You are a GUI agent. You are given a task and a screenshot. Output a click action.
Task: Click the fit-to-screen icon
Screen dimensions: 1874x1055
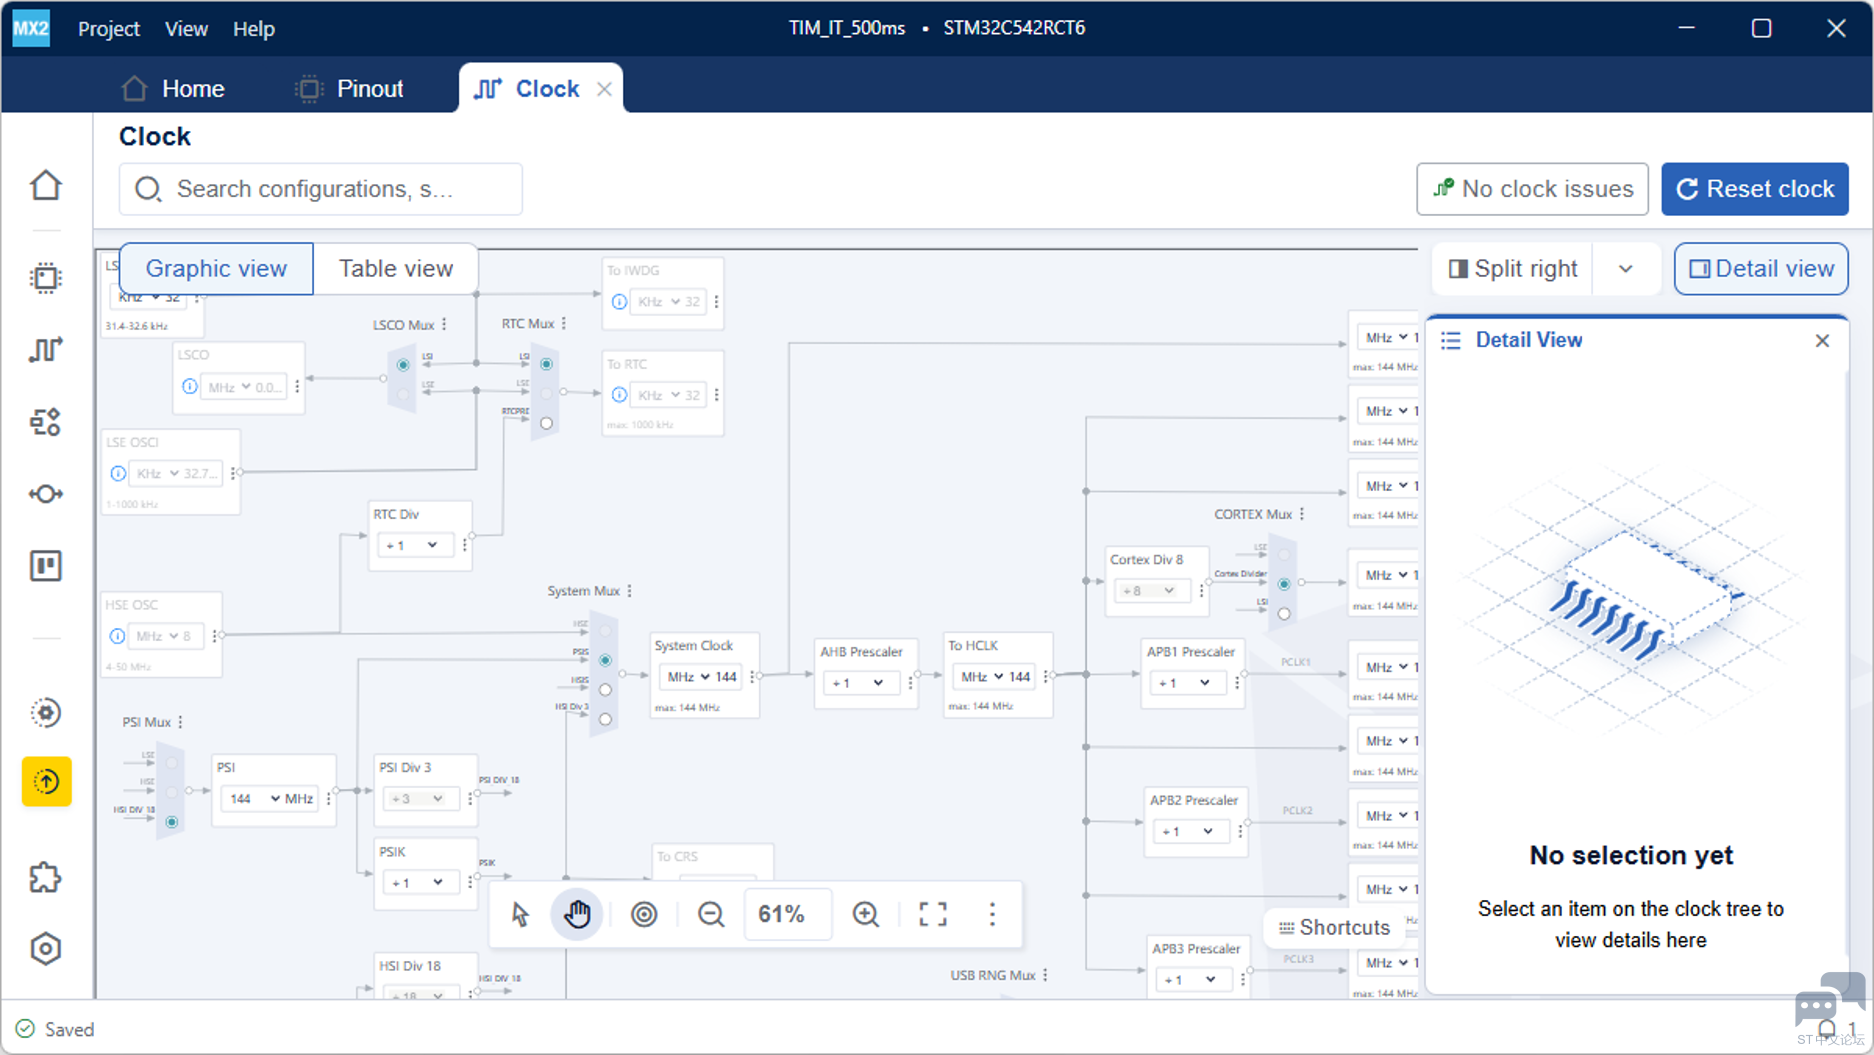coord(933,914)
